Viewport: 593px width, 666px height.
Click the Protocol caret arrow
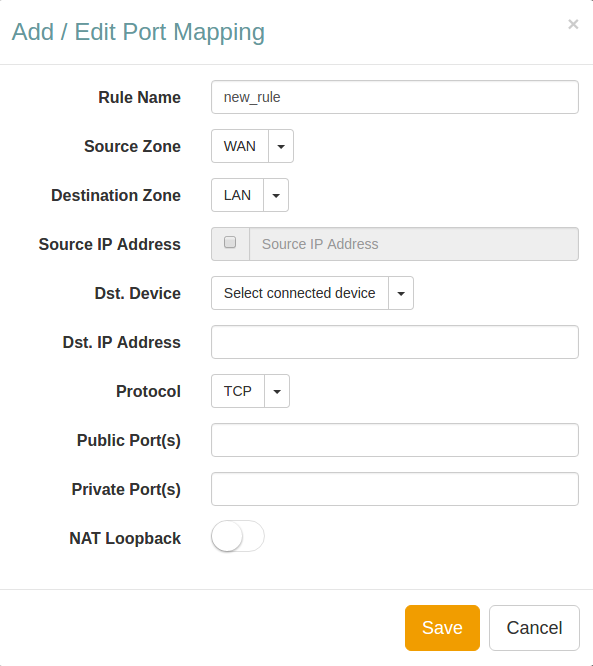(277, 391)
